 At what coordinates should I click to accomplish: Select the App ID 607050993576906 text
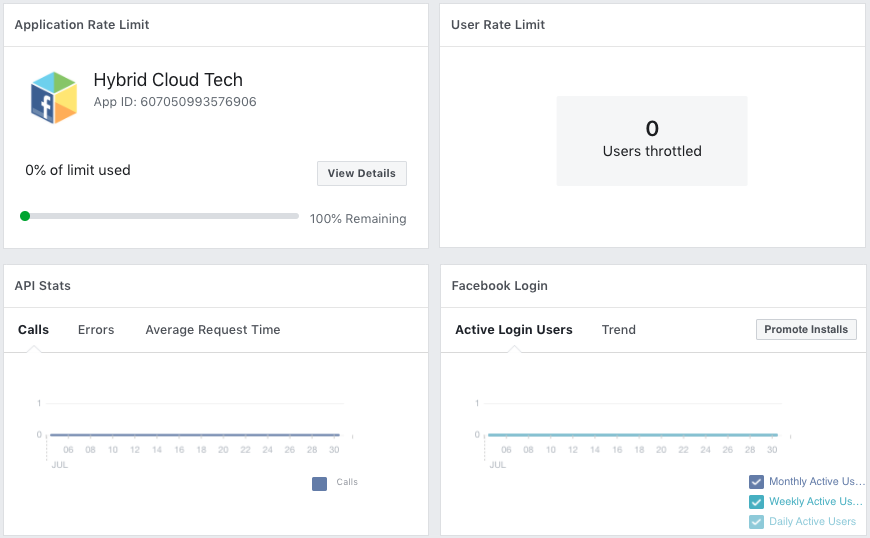[x=175, y=101]
